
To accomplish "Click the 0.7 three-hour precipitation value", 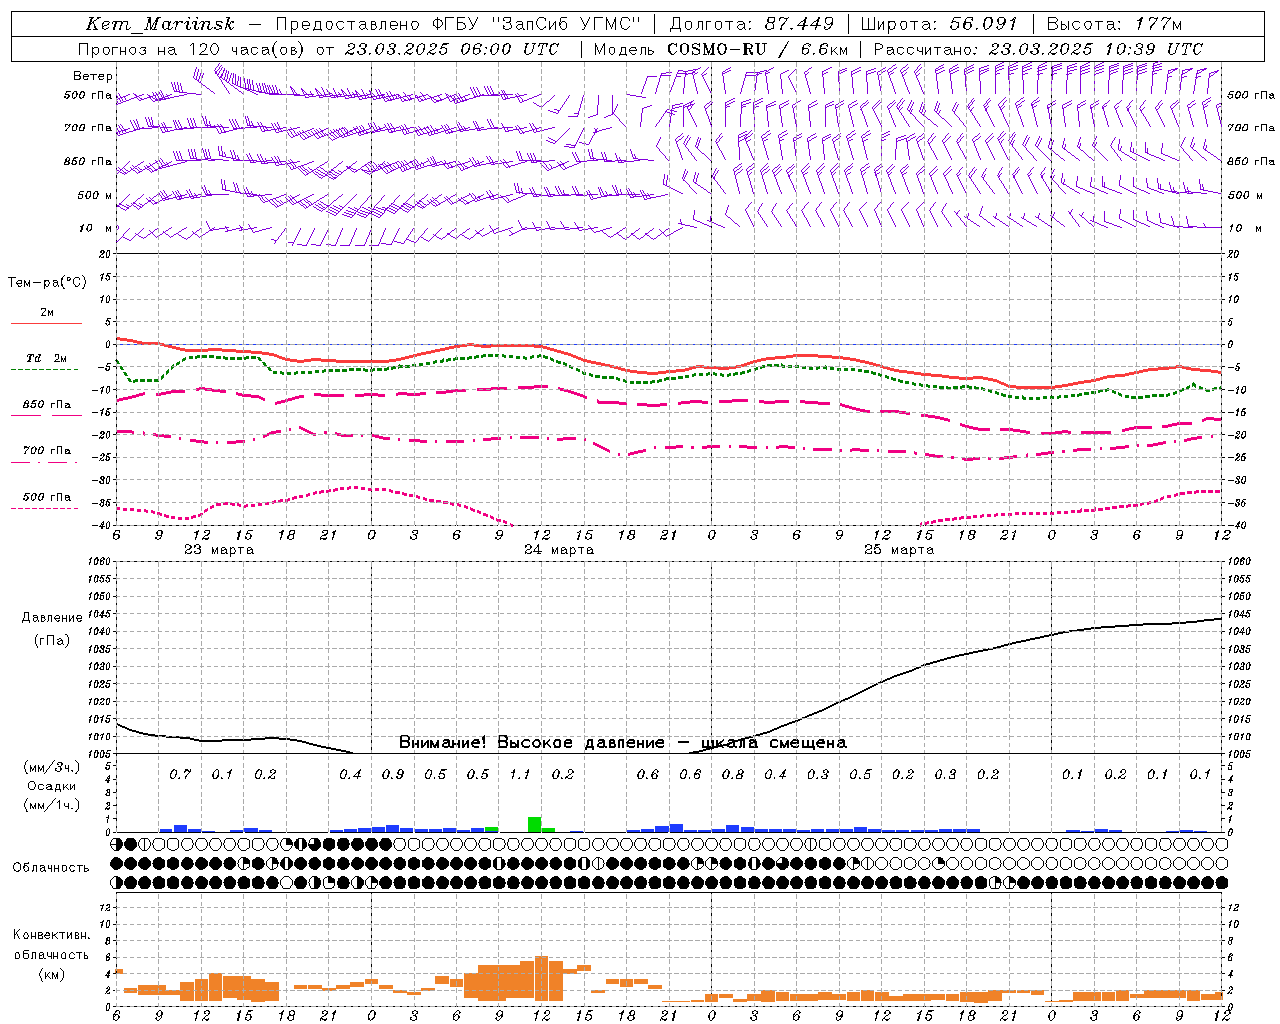I will point(180,774).
